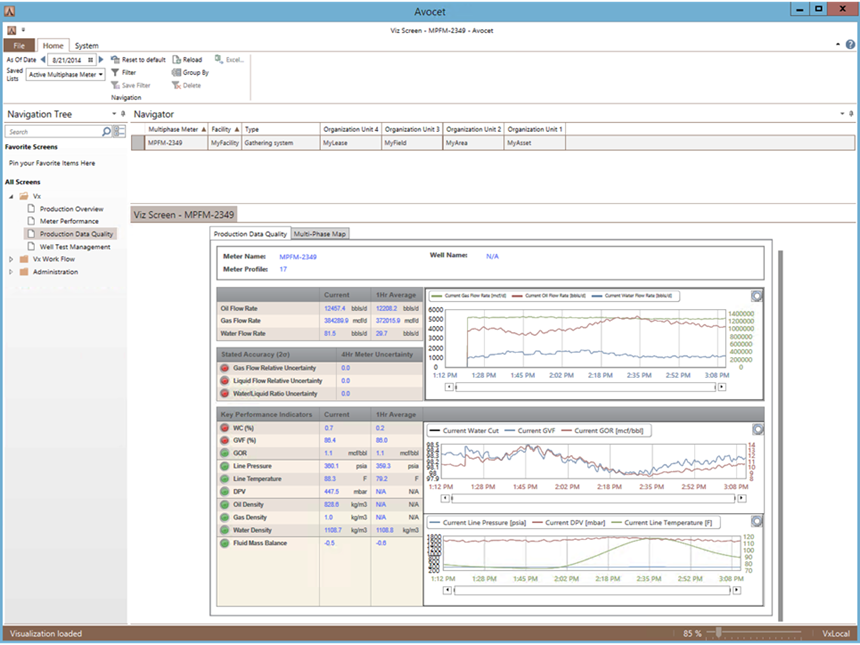This screenshot has height=645, width=860.
Task: Open settings gear on water cut chart
Action: click(757, 430)
